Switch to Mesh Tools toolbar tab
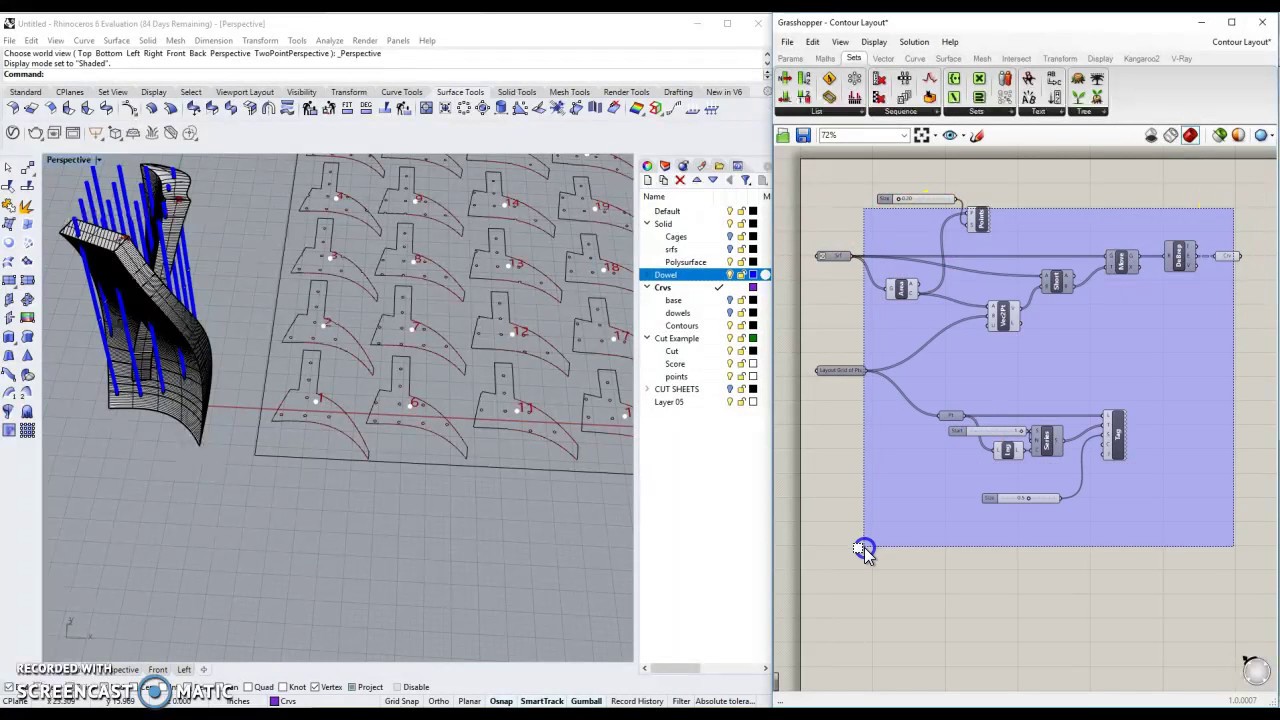 pos(568,92)
